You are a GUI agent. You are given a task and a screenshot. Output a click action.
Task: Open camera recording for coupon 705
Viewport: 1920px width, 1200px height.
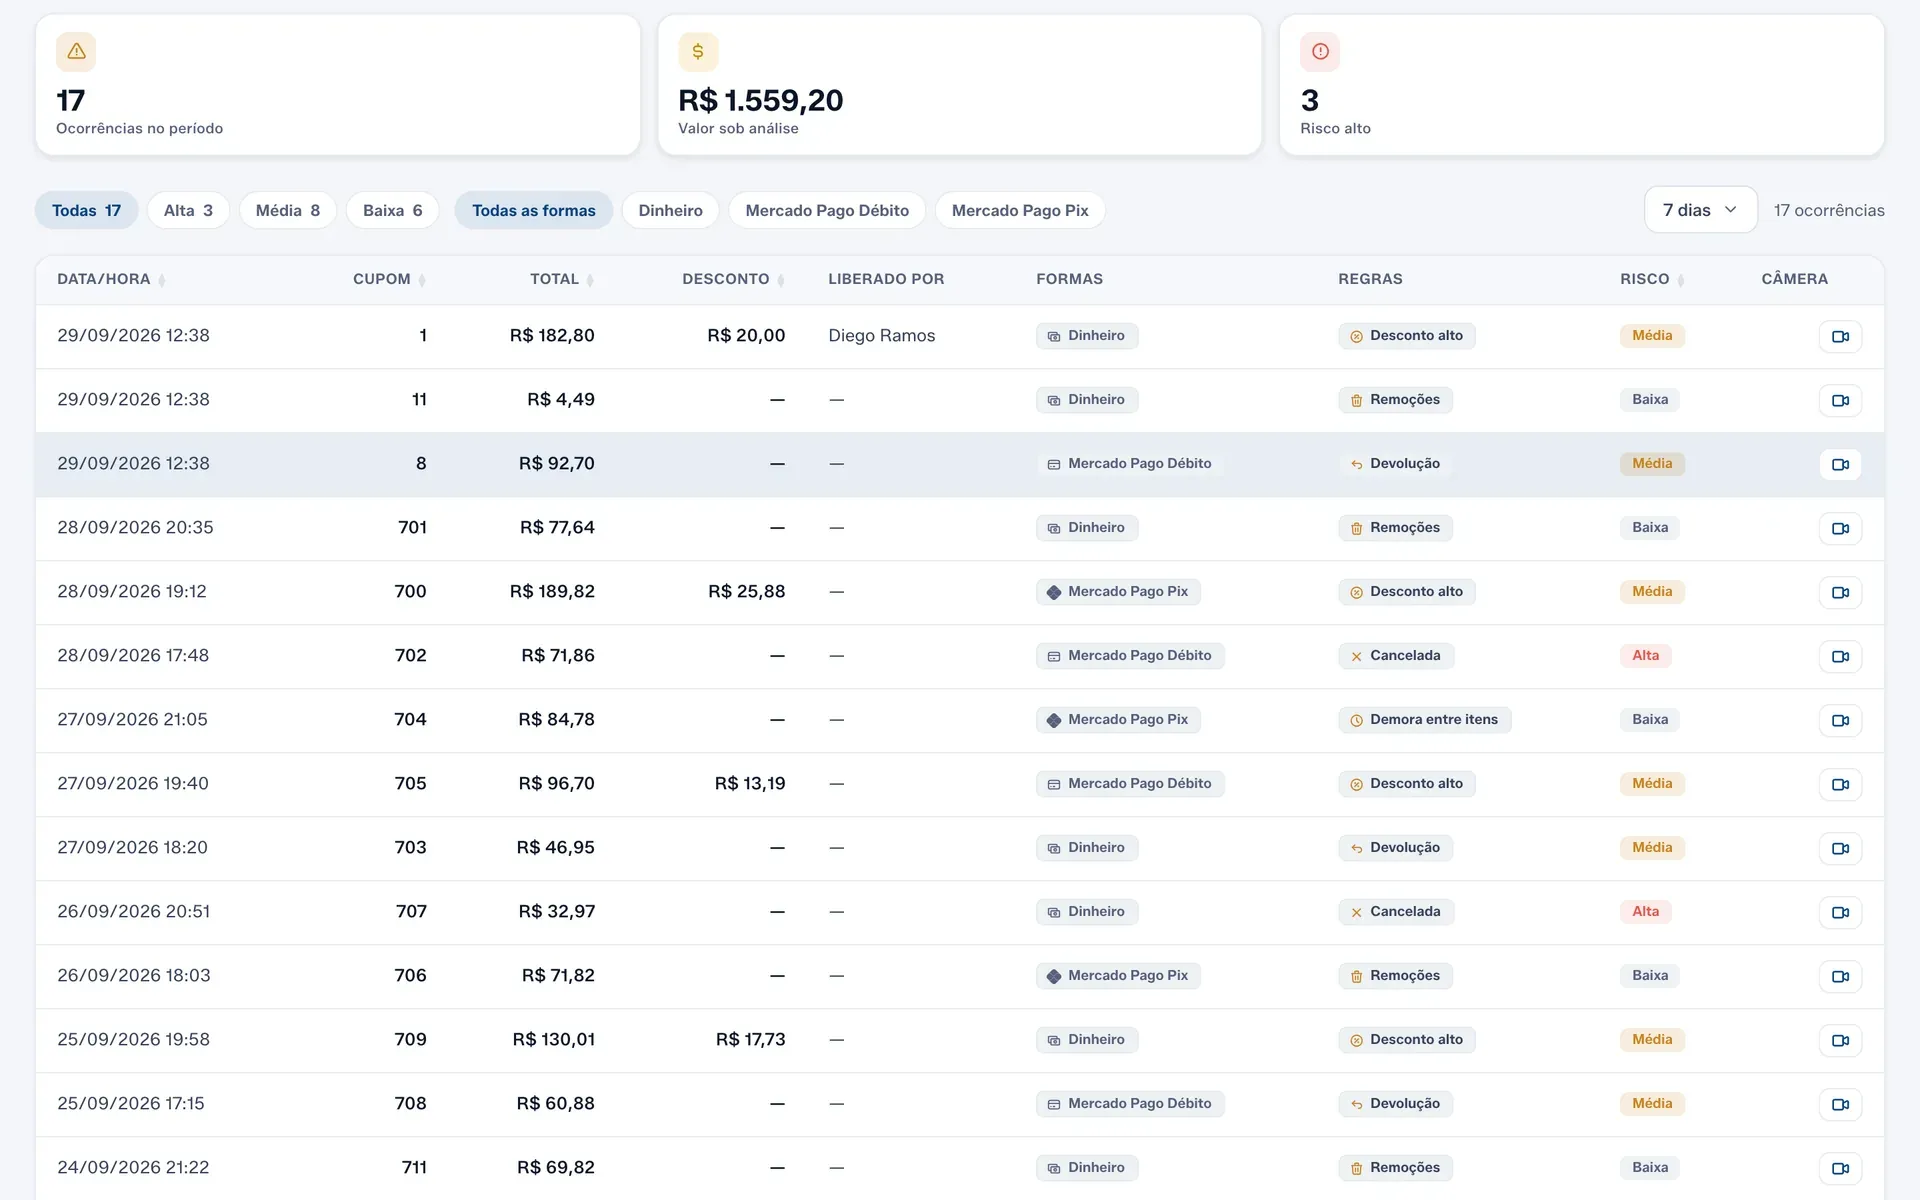pos(1840,784)
